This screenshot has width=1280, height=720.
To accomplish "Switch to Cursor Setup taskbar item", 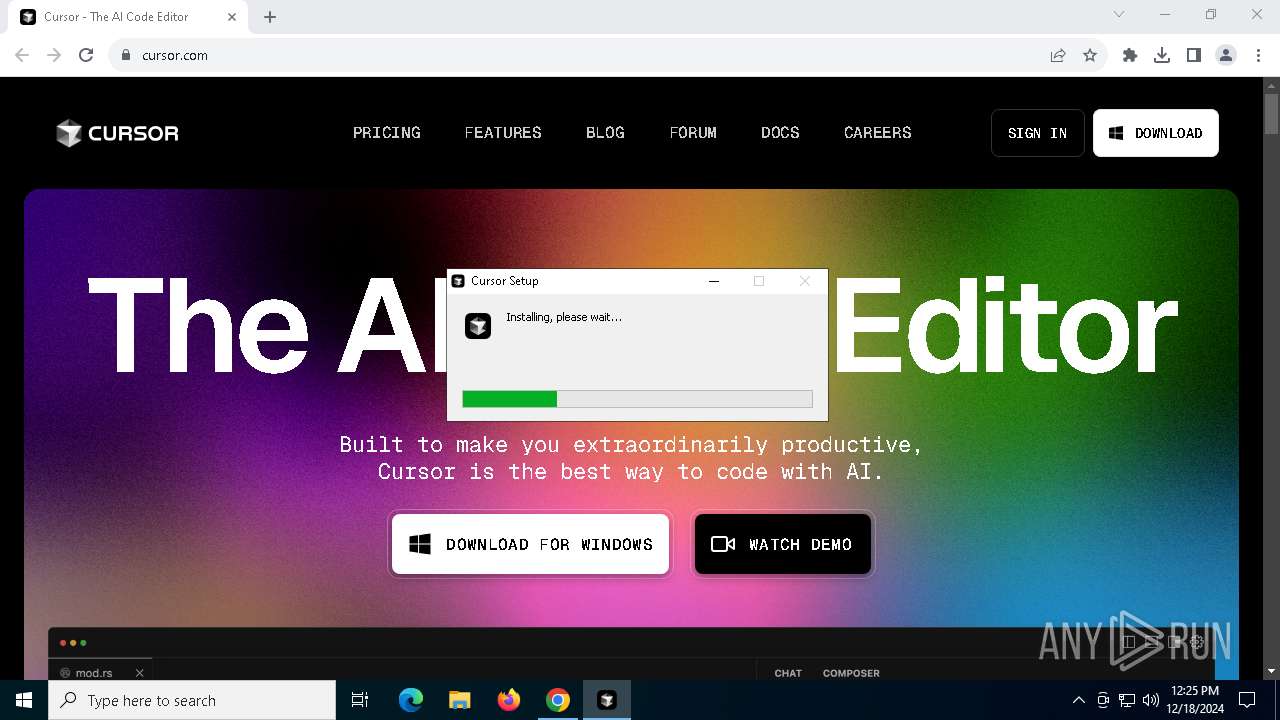I will [x=607, y=700].
